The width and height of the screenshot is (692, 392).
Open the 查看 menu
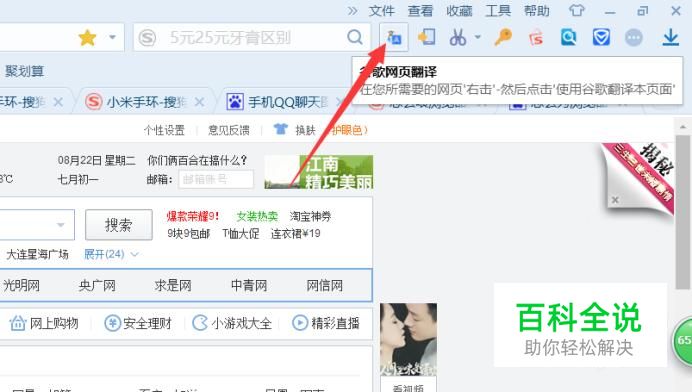pos(420,11)
